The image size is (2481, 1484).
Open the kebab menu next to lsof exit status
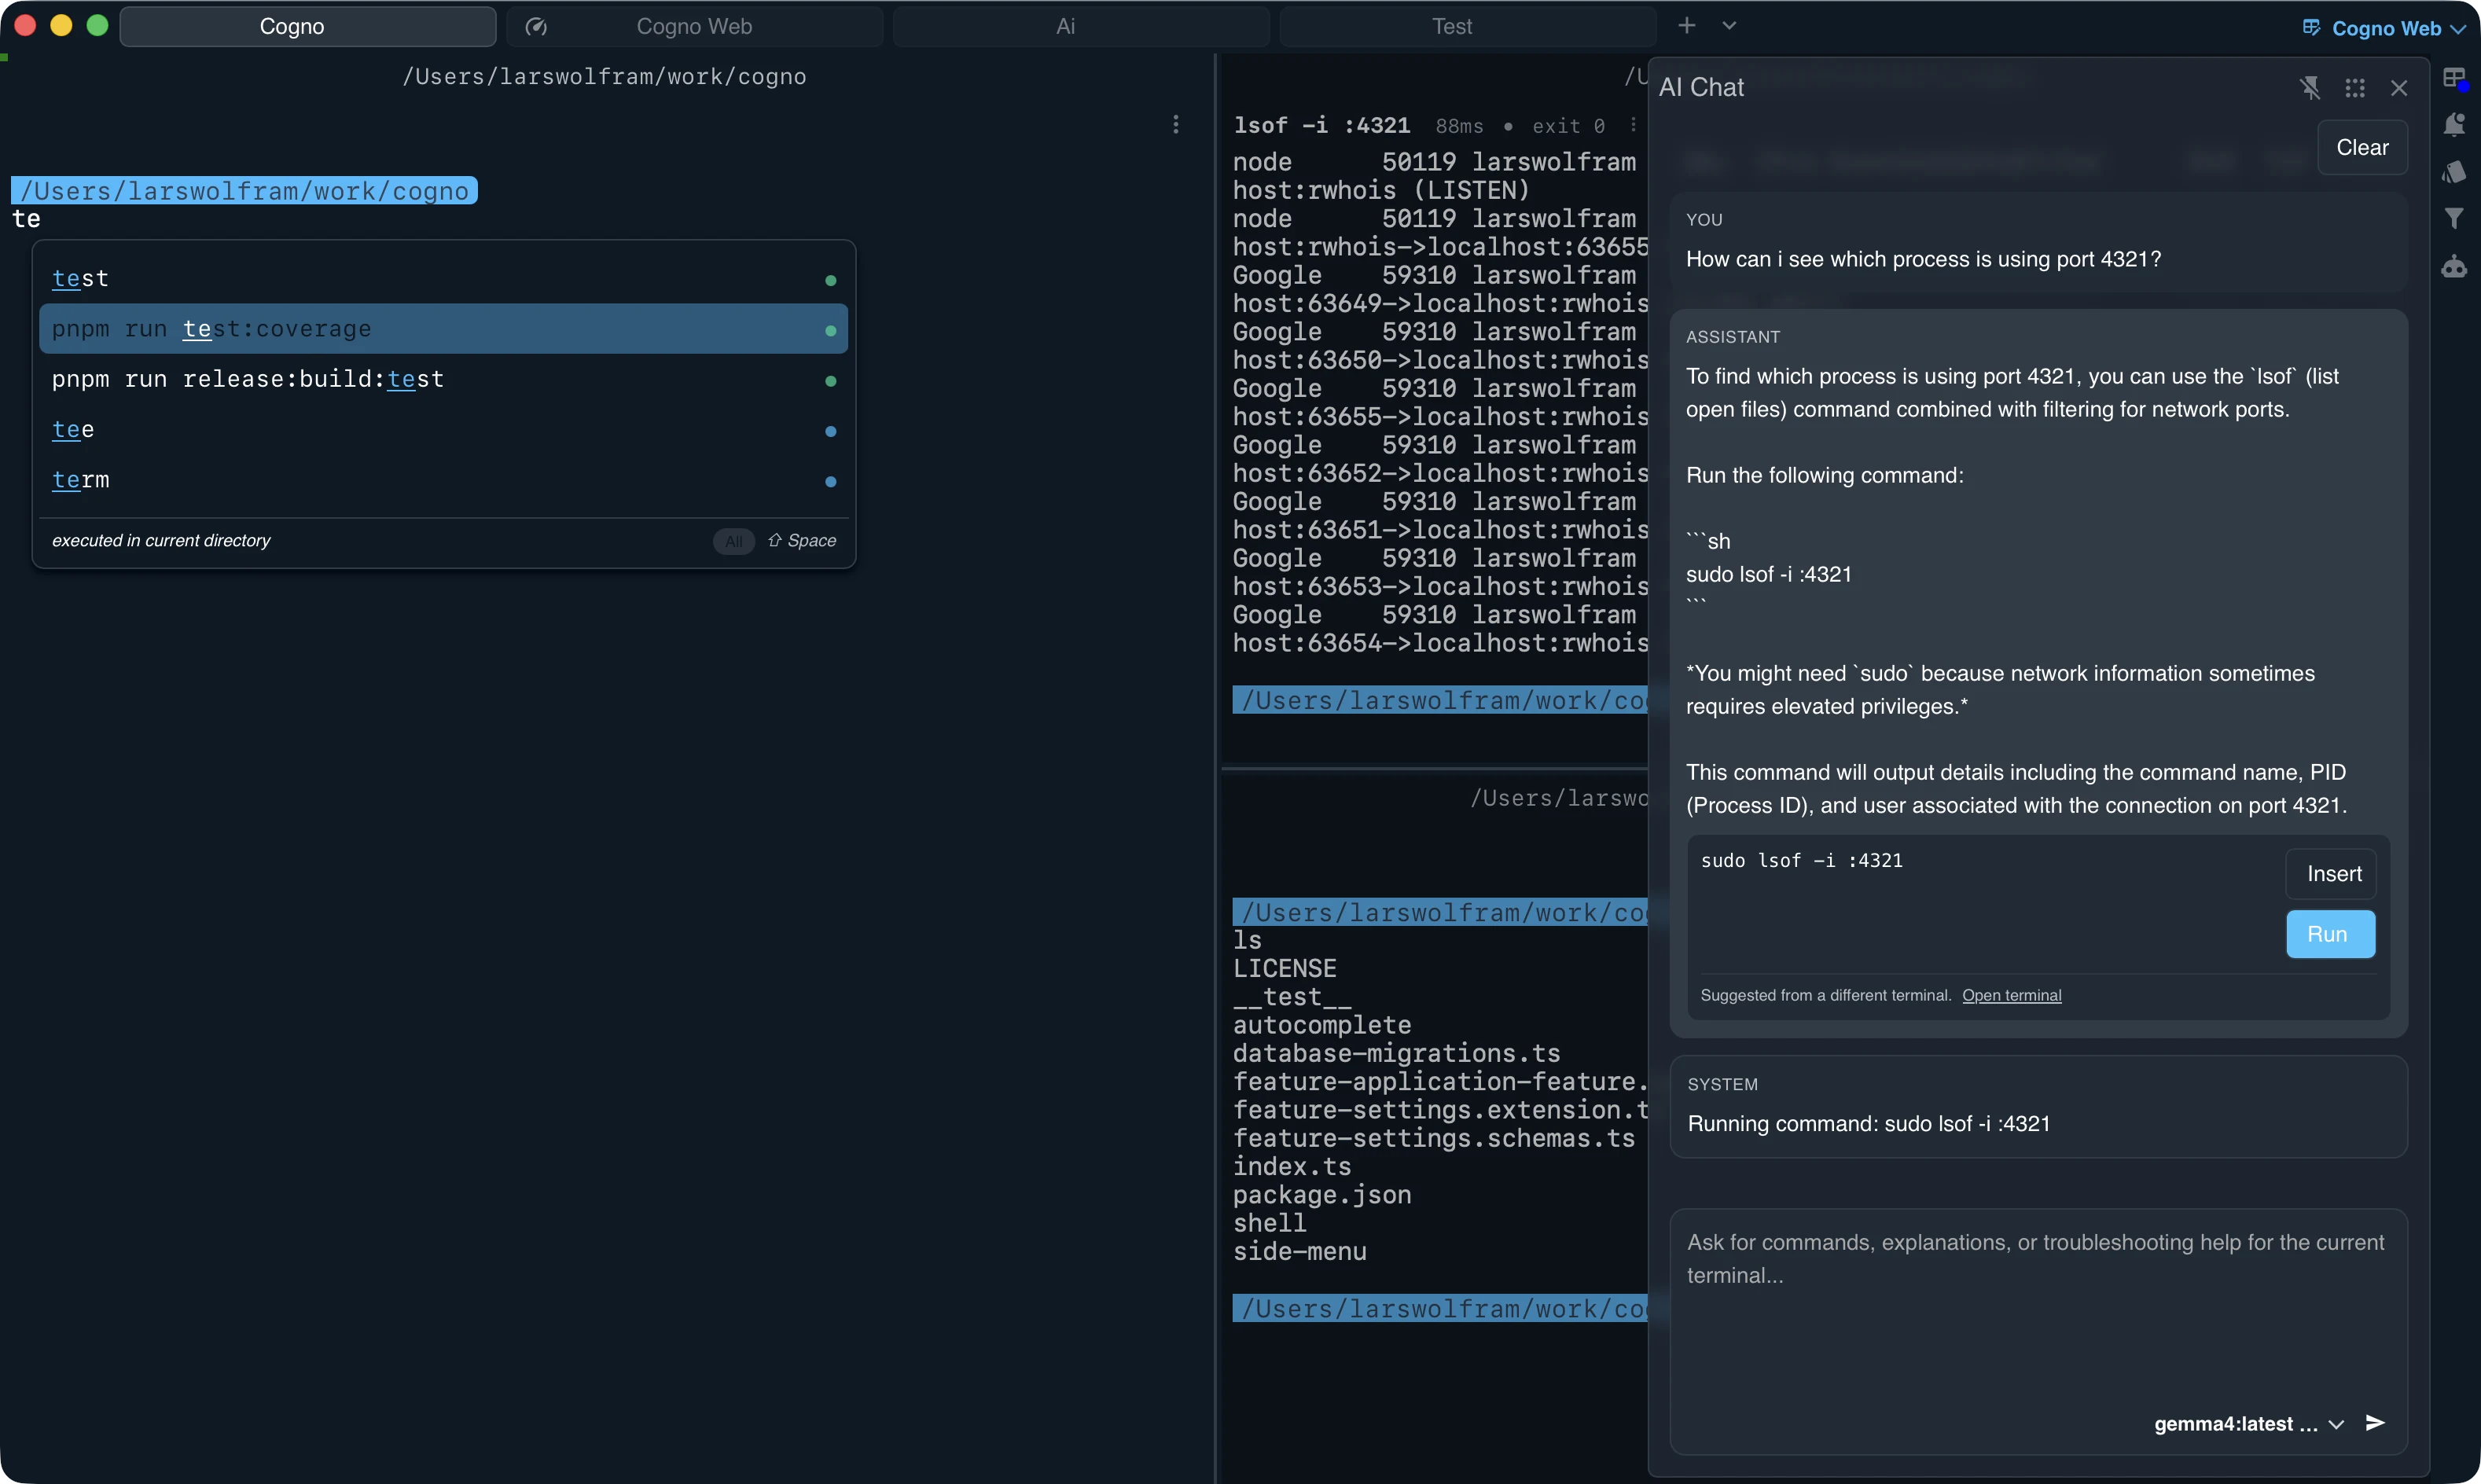click(1633, 125)
